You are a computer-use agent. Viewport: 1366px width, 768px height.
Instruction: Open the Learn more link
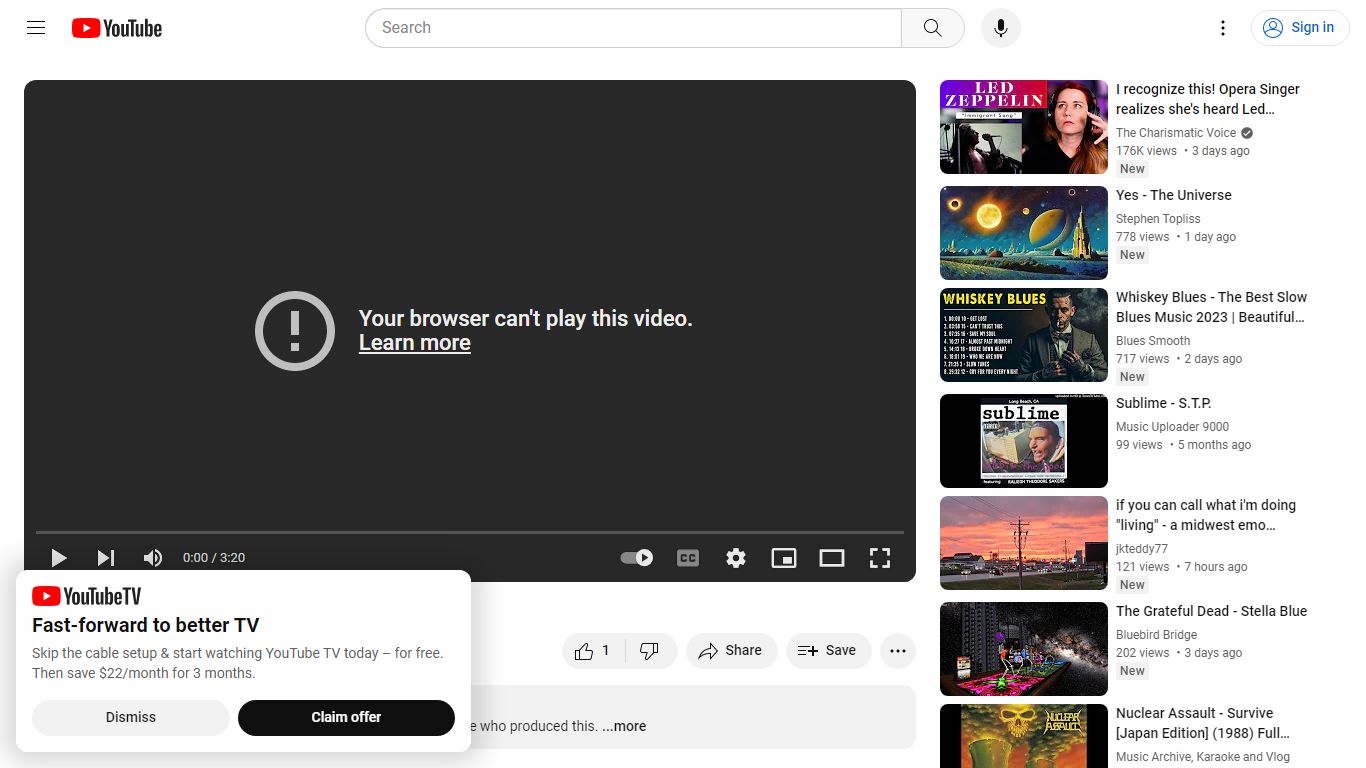415,343
